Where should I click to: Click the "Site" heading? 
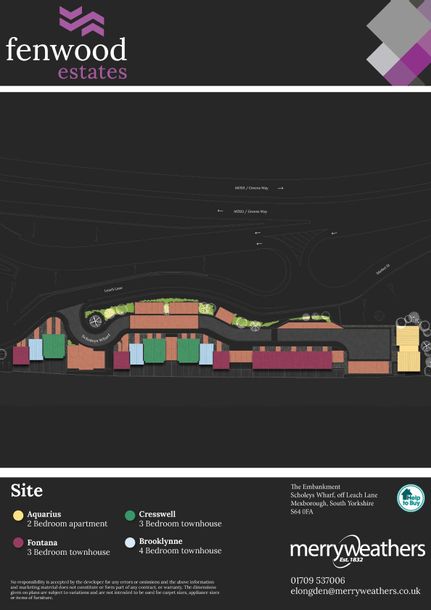coord(26,491)
